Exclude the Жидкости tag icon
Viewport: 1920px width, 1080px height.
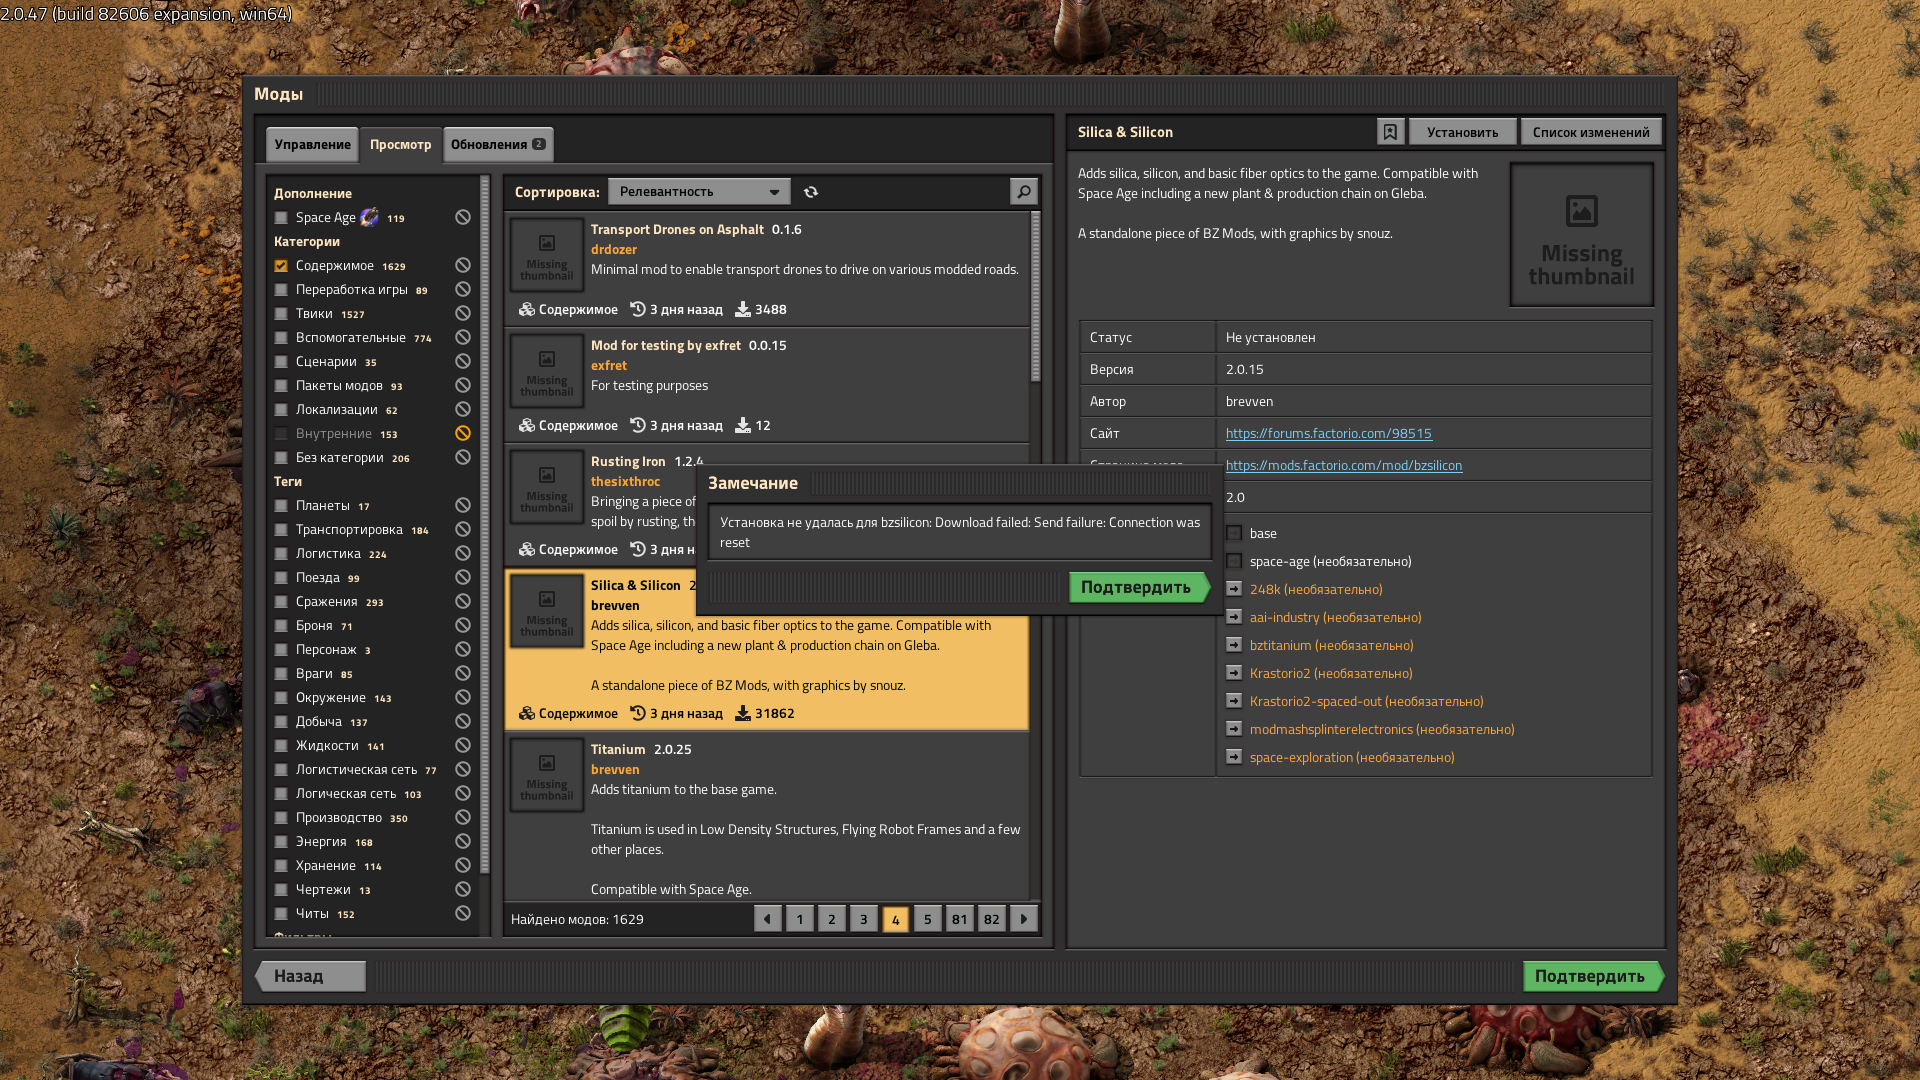463,745
